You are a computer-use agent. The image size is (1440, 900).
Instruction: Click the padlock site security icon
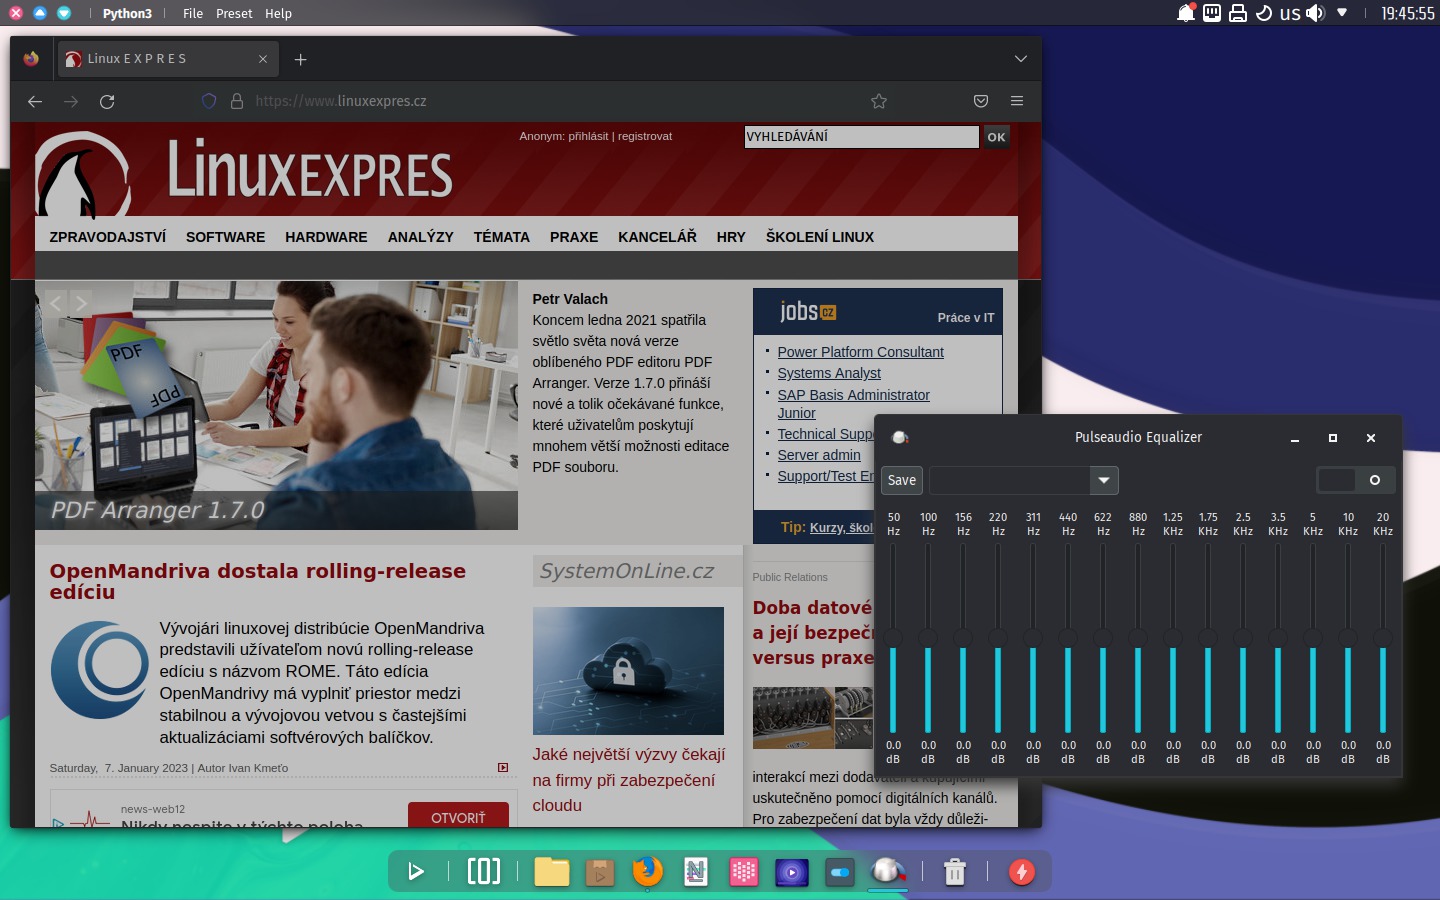tap(237, 101)
